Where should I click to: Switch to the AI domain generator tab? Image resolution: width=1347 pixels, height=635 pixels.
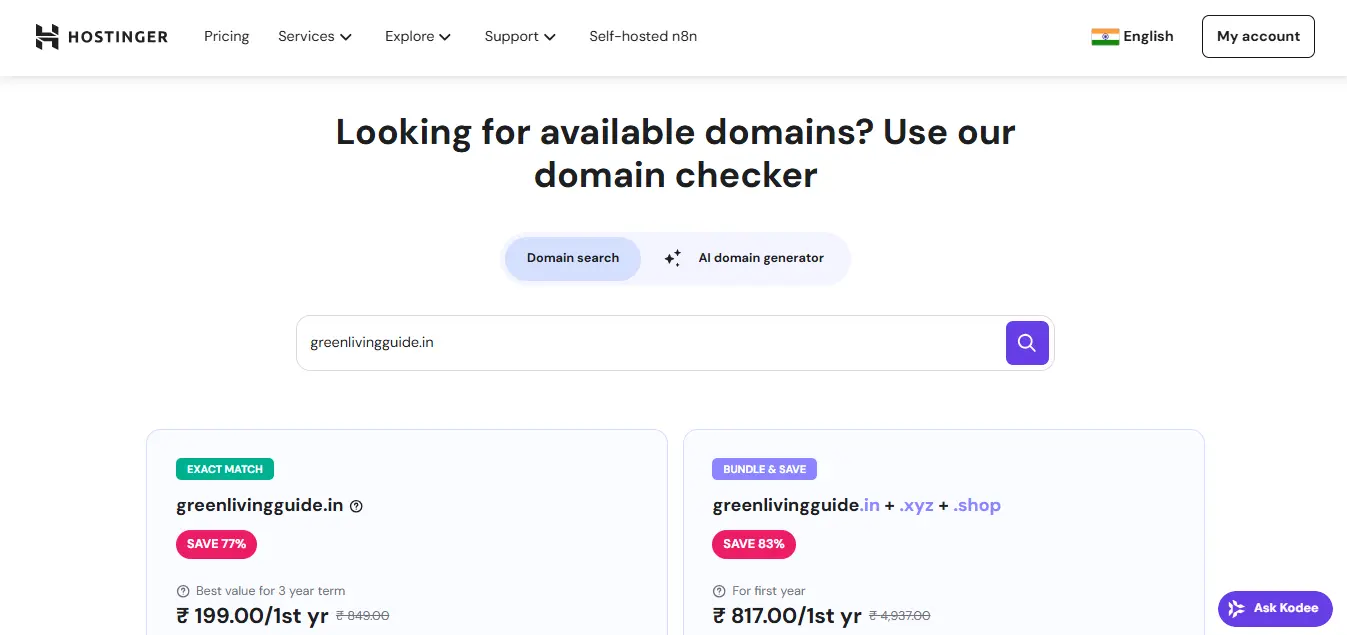(745, 258)
